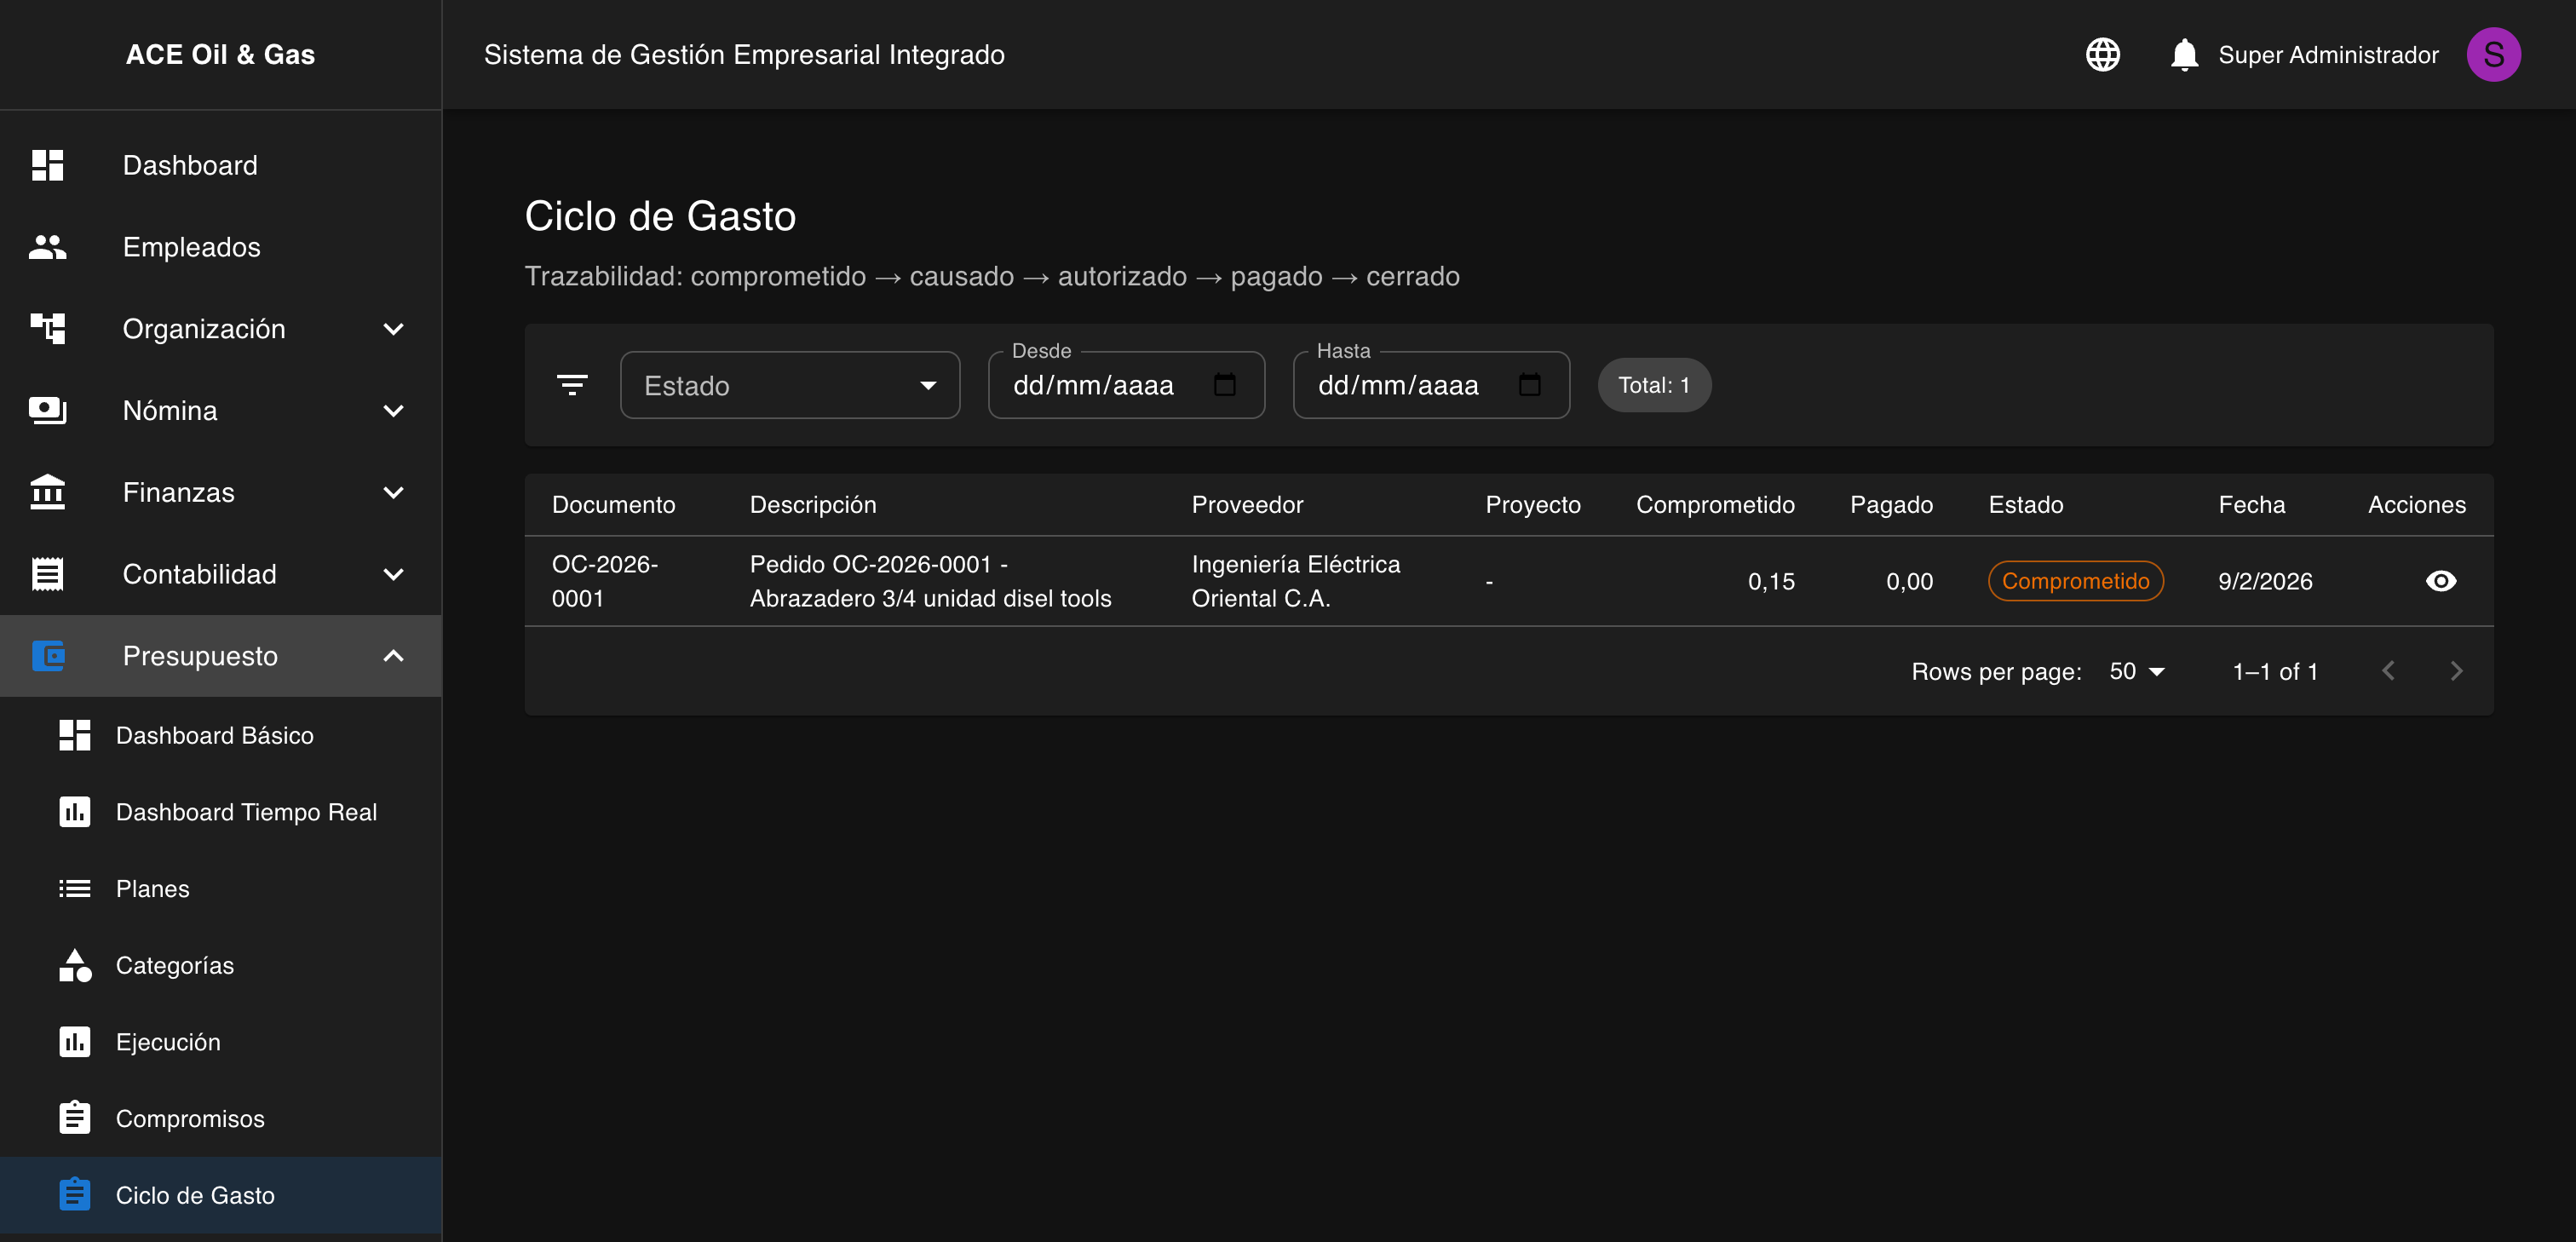Open Dashboard menu item
2576x1242 pixels.
tap(221, 165)
